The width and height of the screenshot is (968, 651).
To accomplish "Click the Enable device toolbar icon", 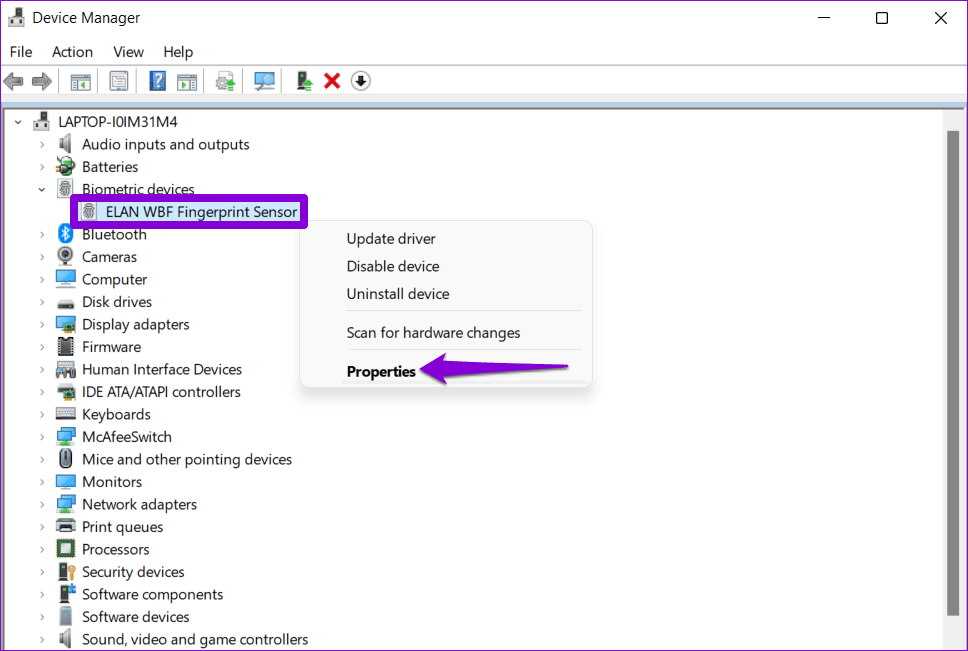I will coord(304,81).
